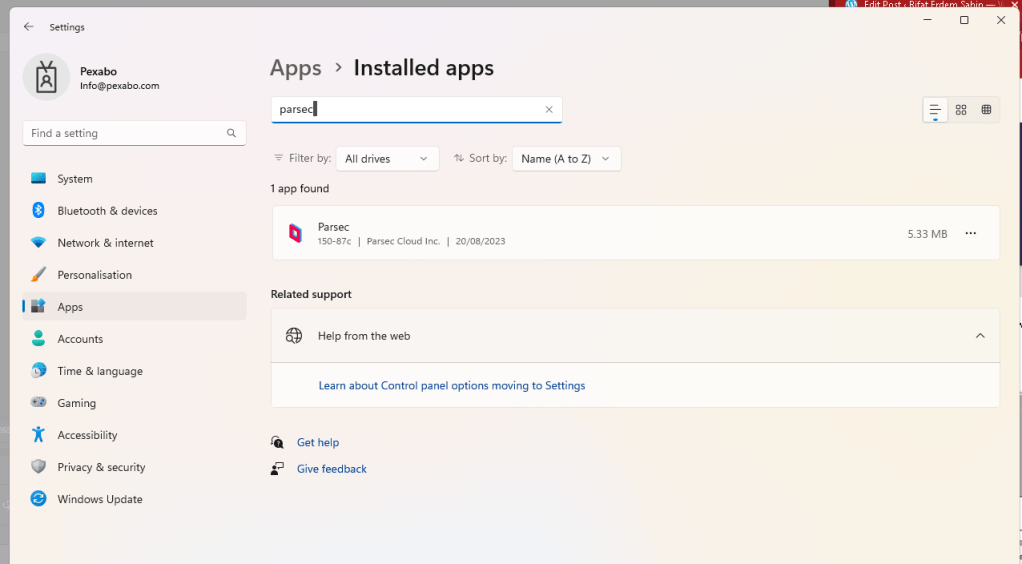Viewport: 1022px width, 564px height.
Task: Open Privacy & security settings
Action: [134, 466]
